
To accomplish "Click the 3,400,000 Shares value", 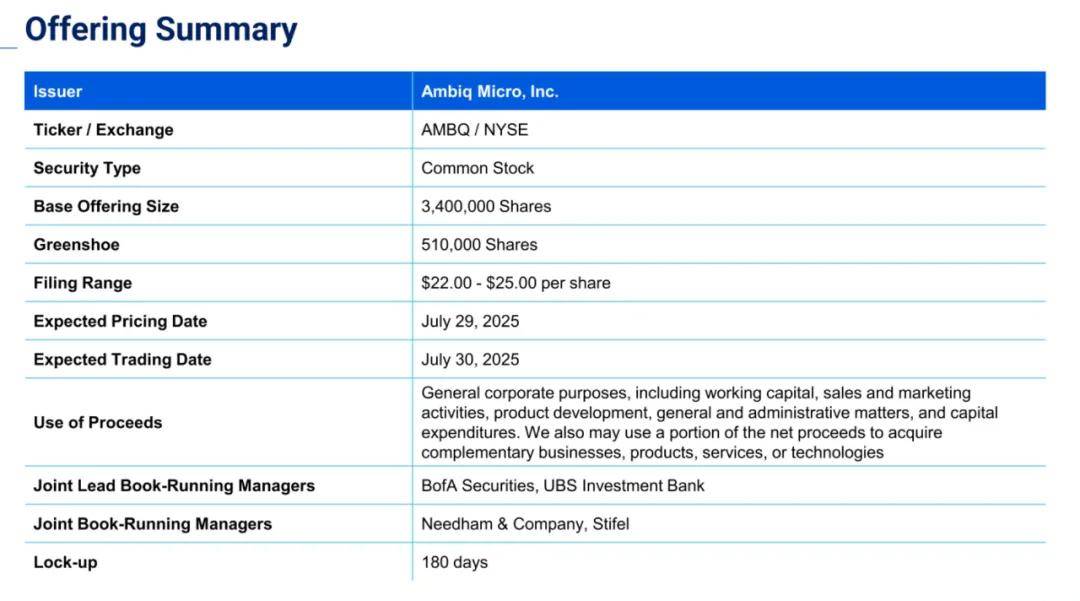I will click(x=486, y=207).
